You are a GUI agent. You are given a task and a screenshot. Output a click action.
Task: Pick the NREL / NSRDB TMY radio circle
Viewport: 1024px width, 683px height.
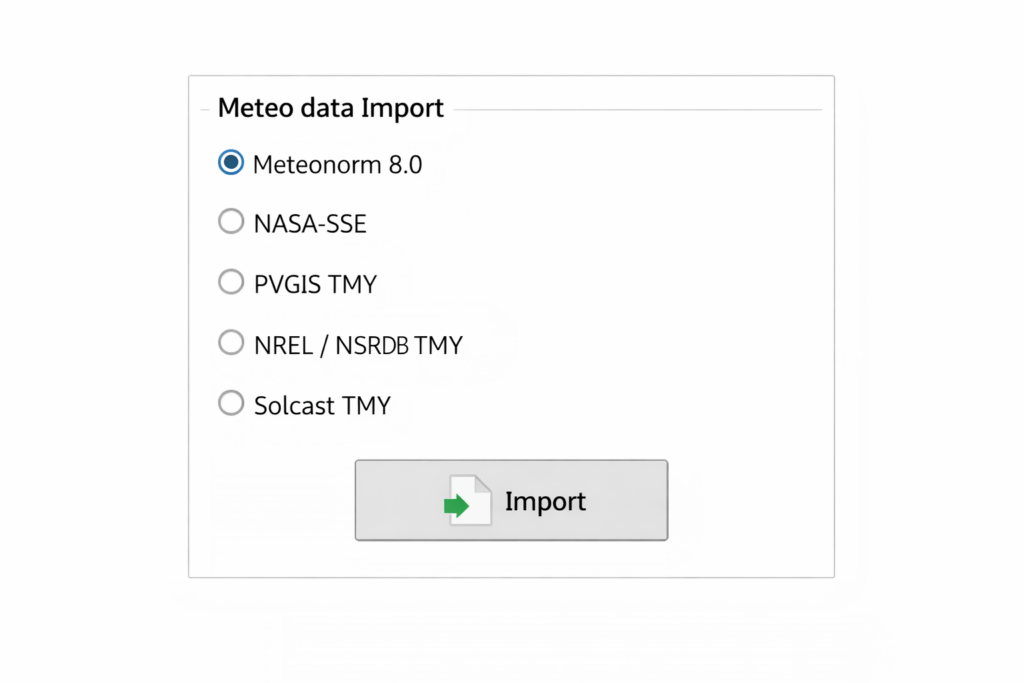tap(231, 344)
